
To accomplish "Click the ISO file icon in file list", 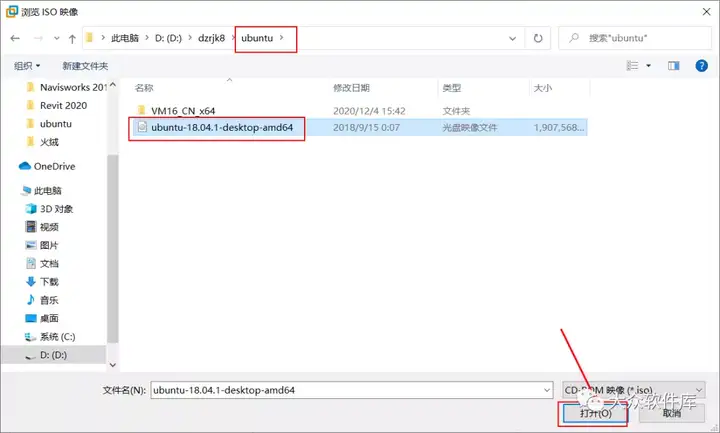I will (x=142, y=127).
